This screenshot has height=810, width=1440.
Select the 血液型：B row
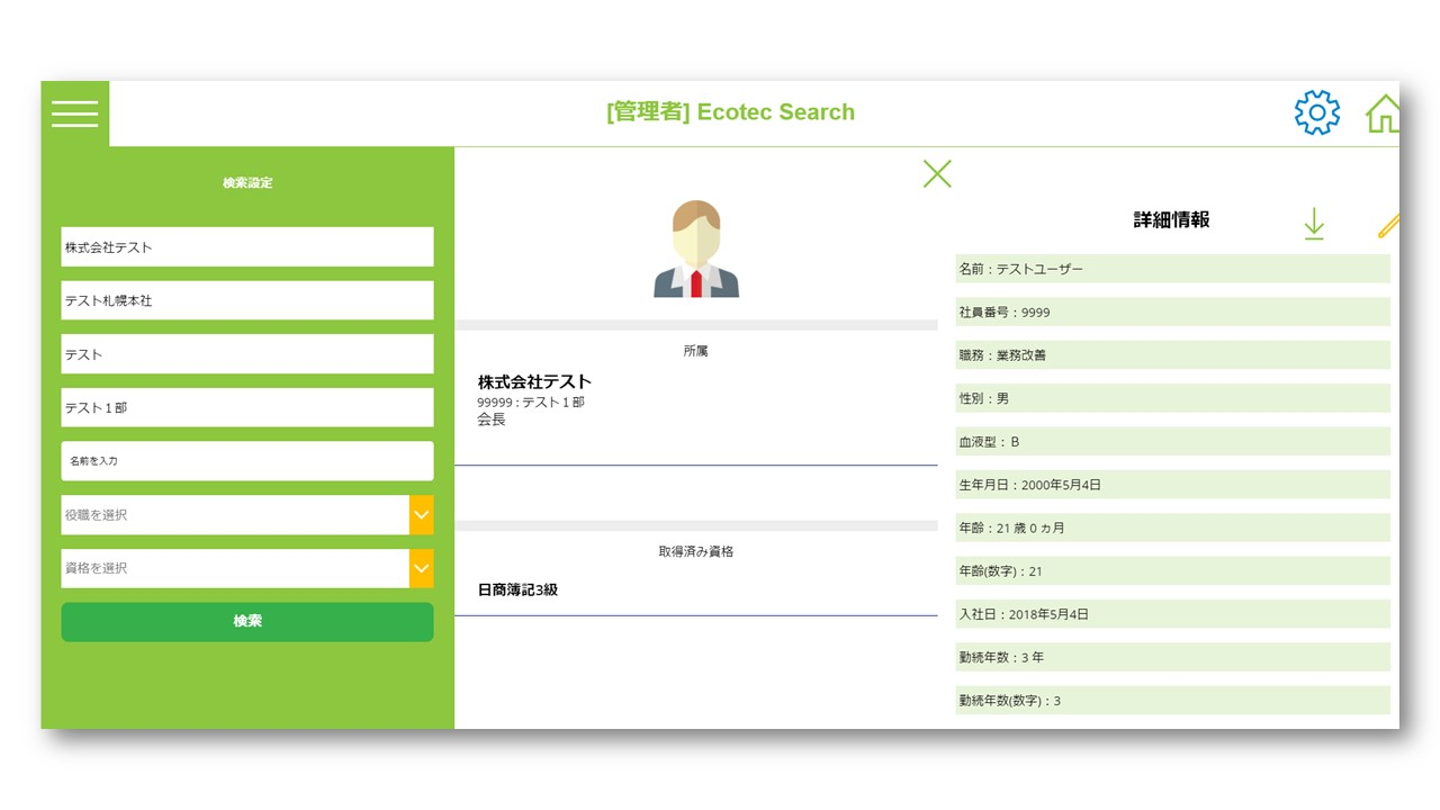(1172, 441)
